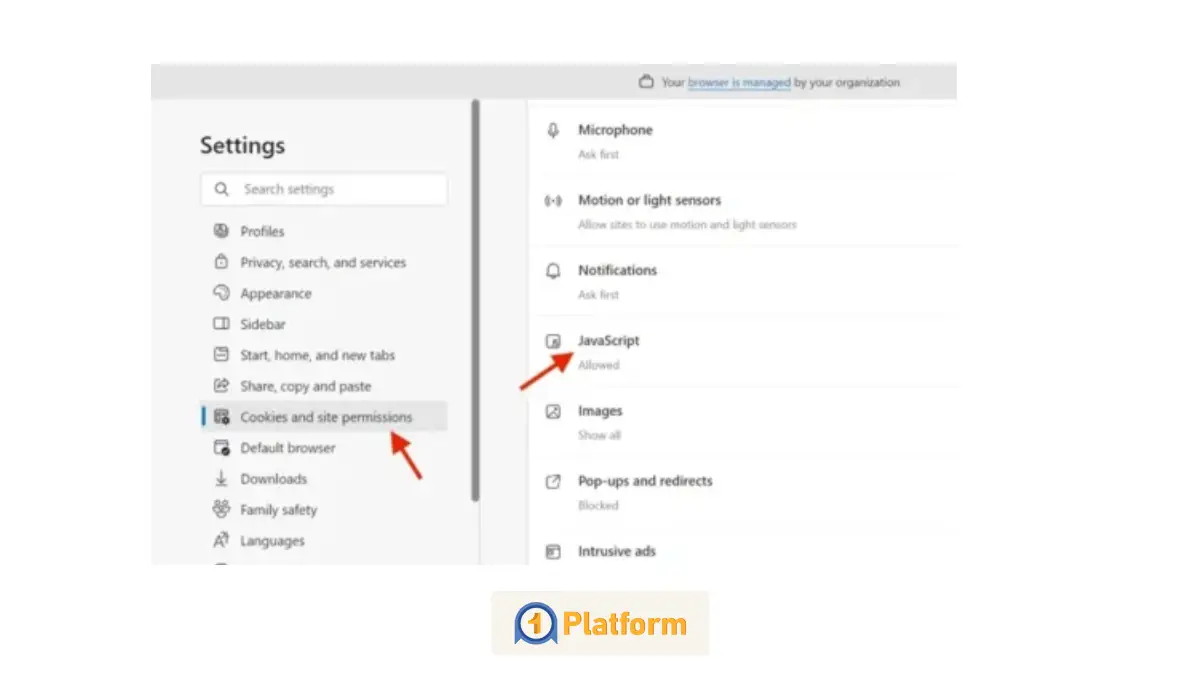Image resolution: width=1200 pixels, height=675 pixels.
Task: Open Cookies and site permissions
Action: tap(326, 417)
